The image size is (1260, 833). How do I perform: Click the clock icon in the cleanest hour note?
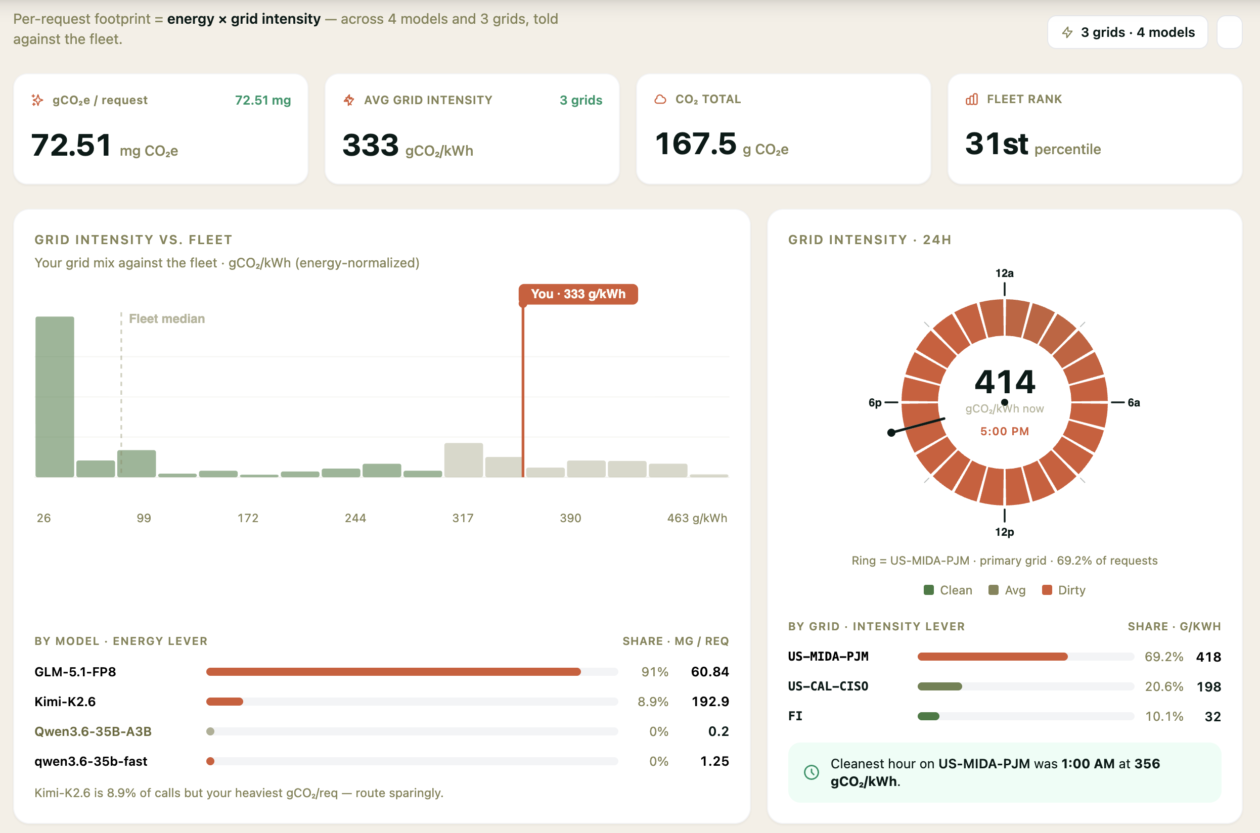[x=812, y=772]
